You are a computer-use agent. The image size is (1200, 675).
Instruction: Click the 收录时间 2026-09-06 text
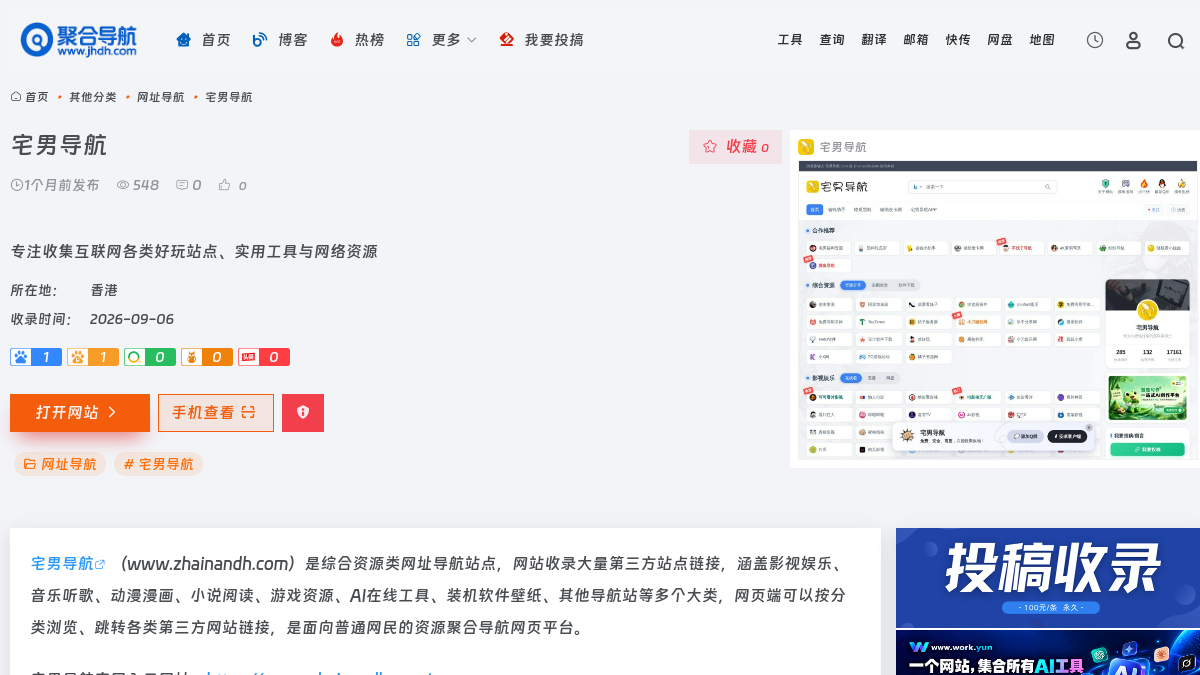pyautogui.click(x=92, y=319)
